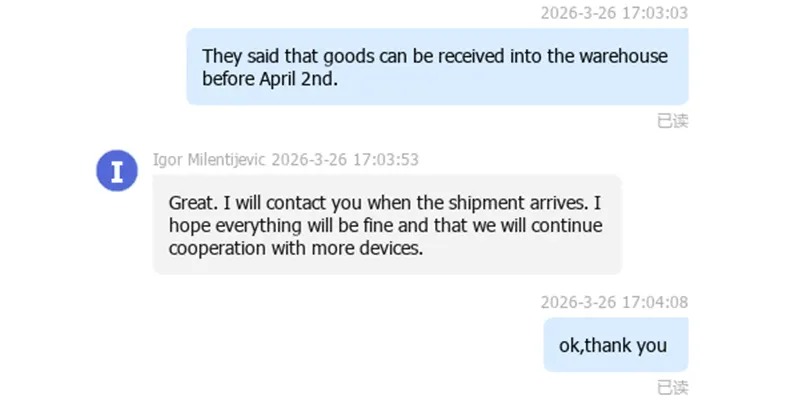The height and width of the screenshot is (400, 800).
Task: Click the read receipt below "ok,thank you"
Action: [672, 387]
